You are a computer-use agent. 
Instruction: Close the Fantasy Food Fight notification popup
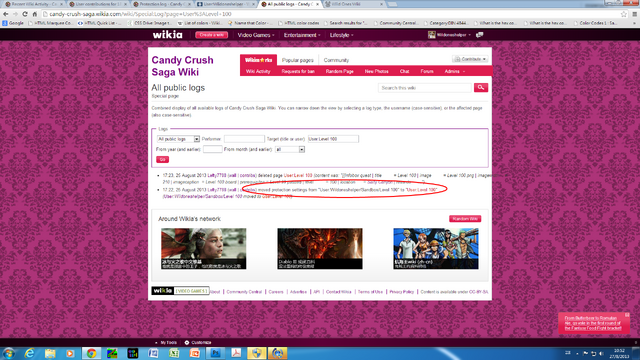(627, 315)
